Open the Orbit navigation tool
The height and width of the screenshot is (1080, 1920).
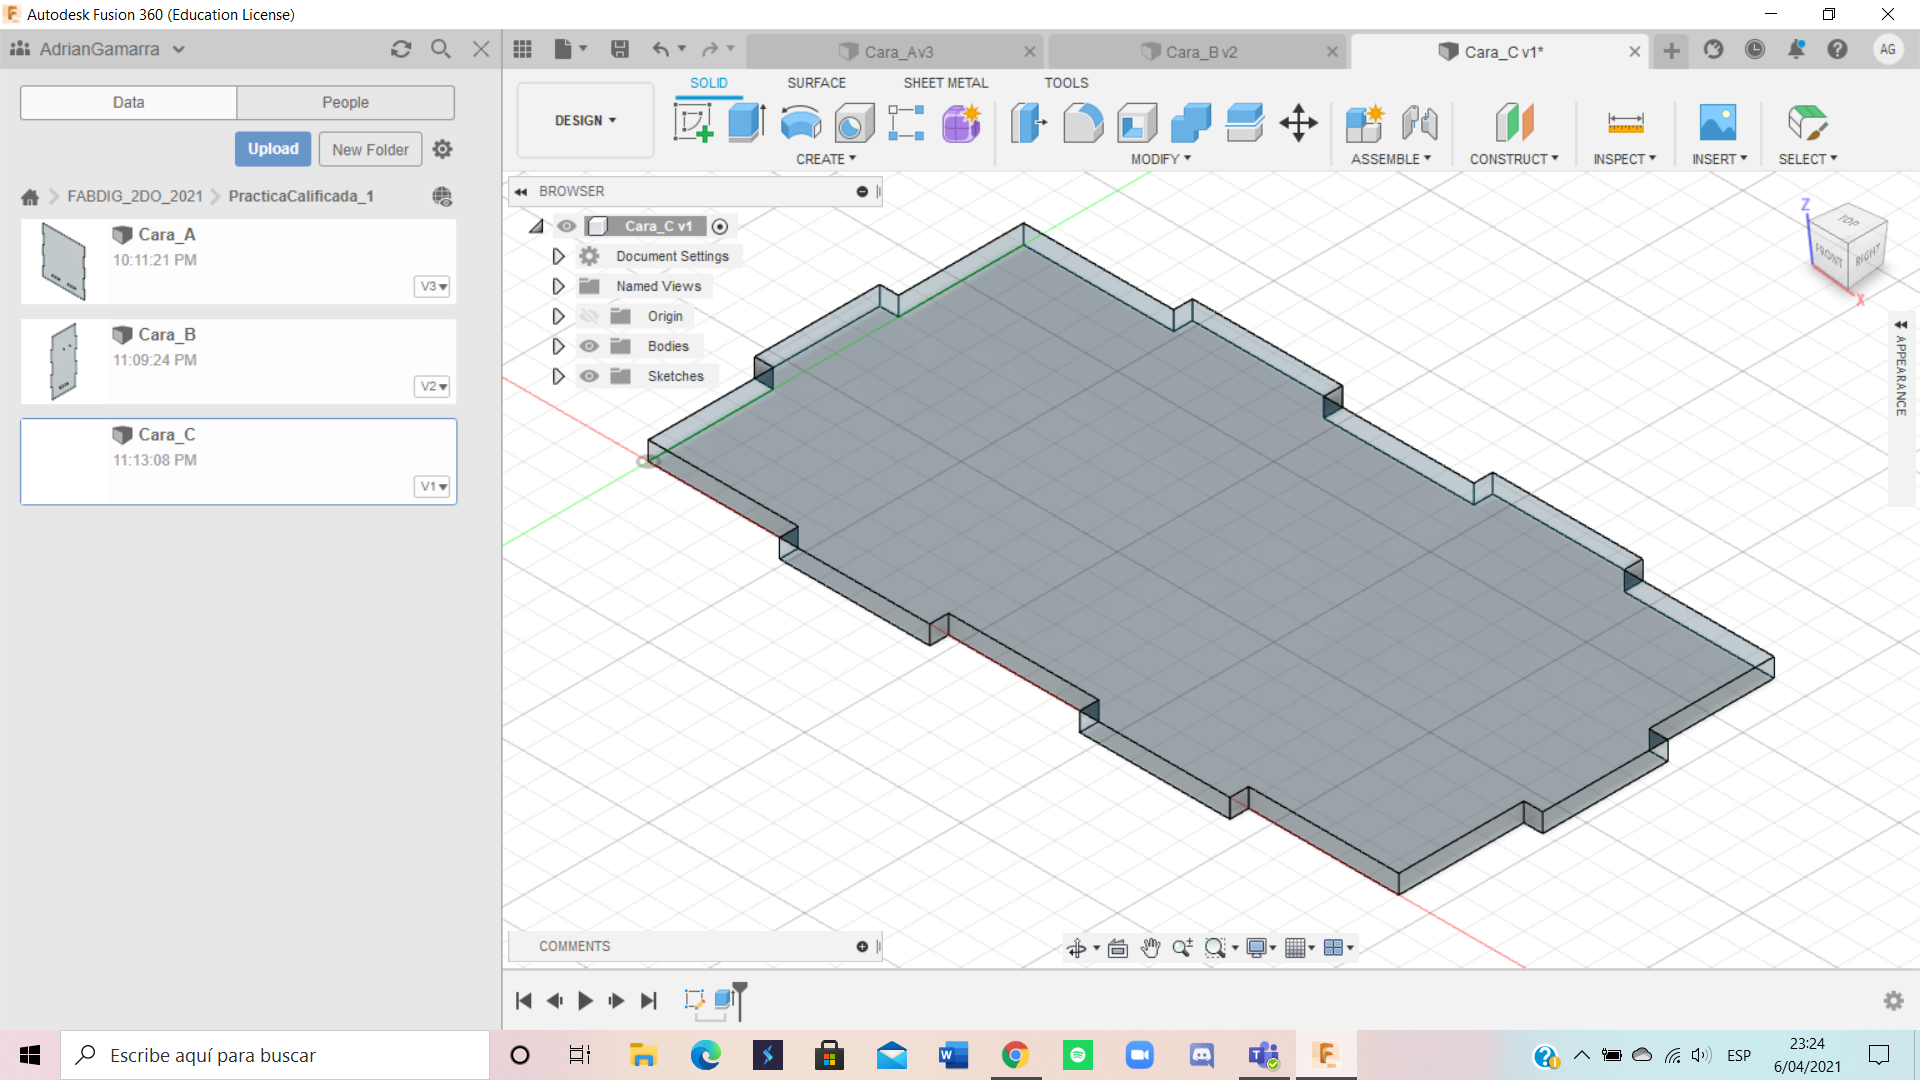[1077, 948]
